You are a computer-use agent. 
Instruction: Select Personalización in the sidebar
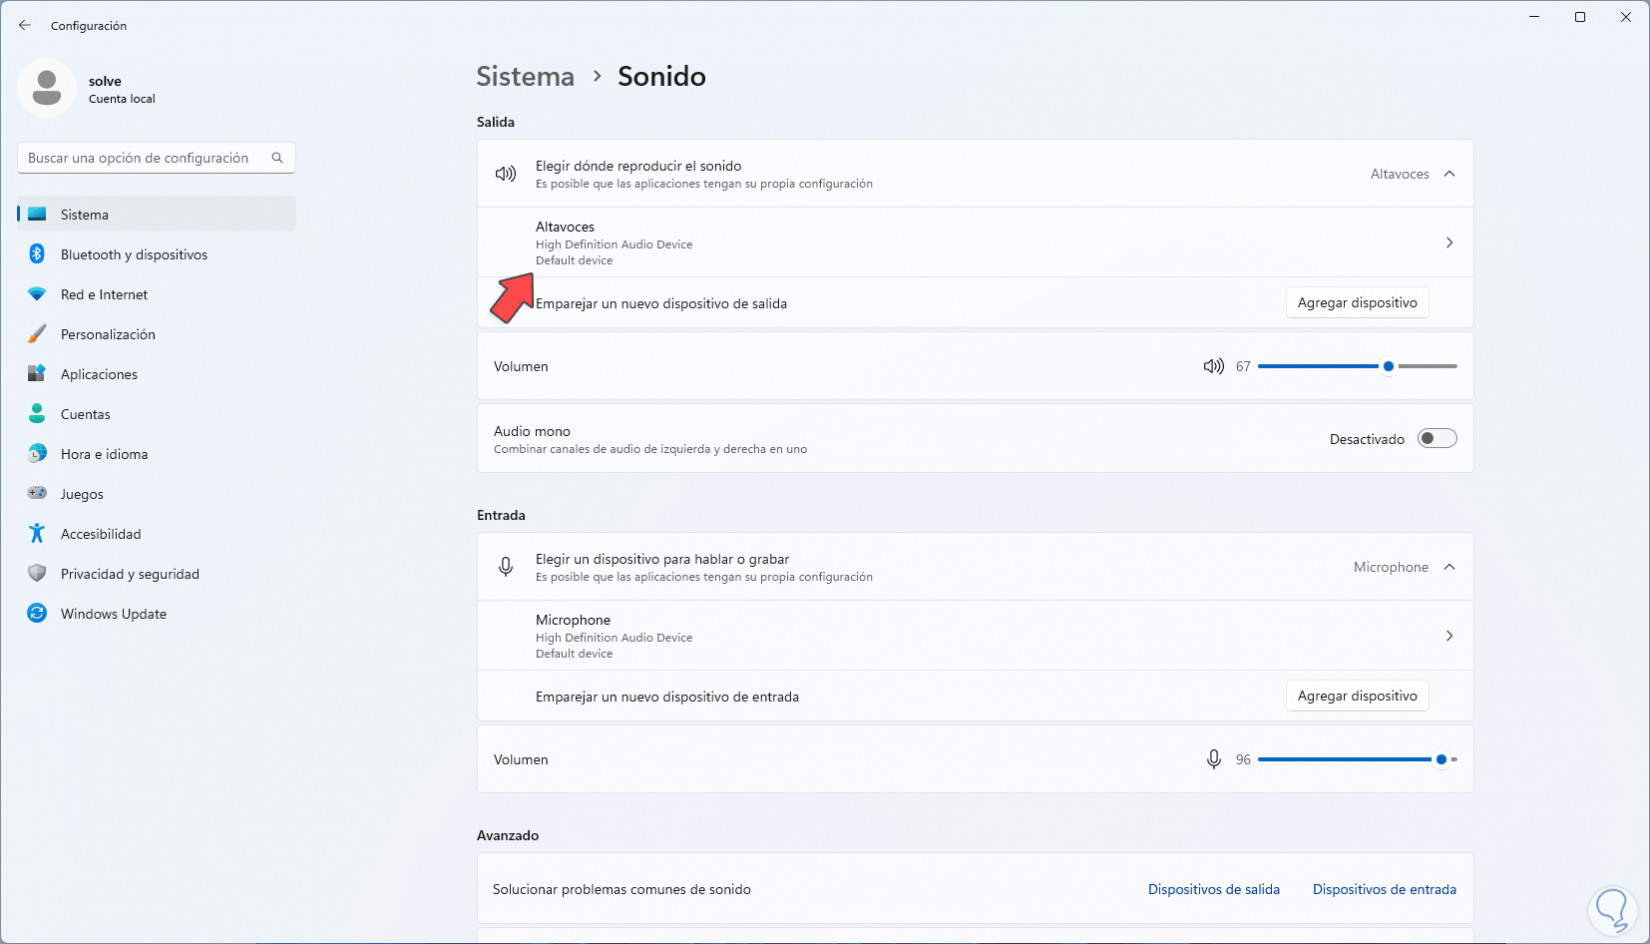[x=107, y=335]
